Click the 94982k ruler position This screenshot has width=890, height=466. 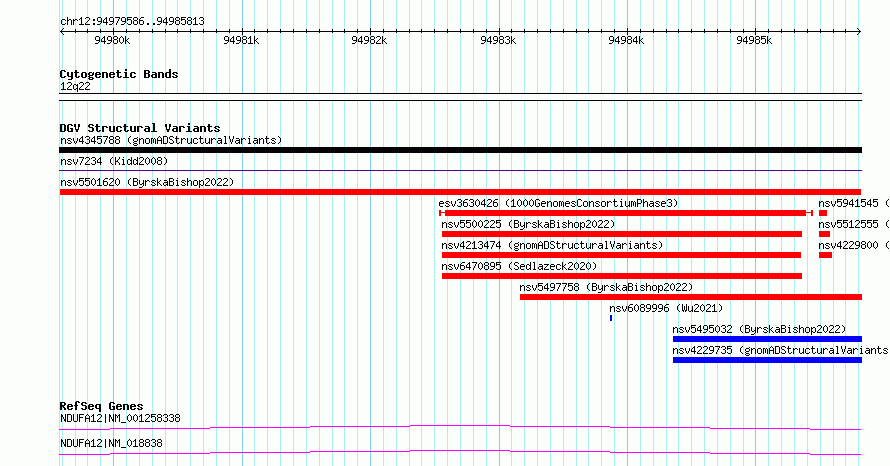(x=370, y=40)
